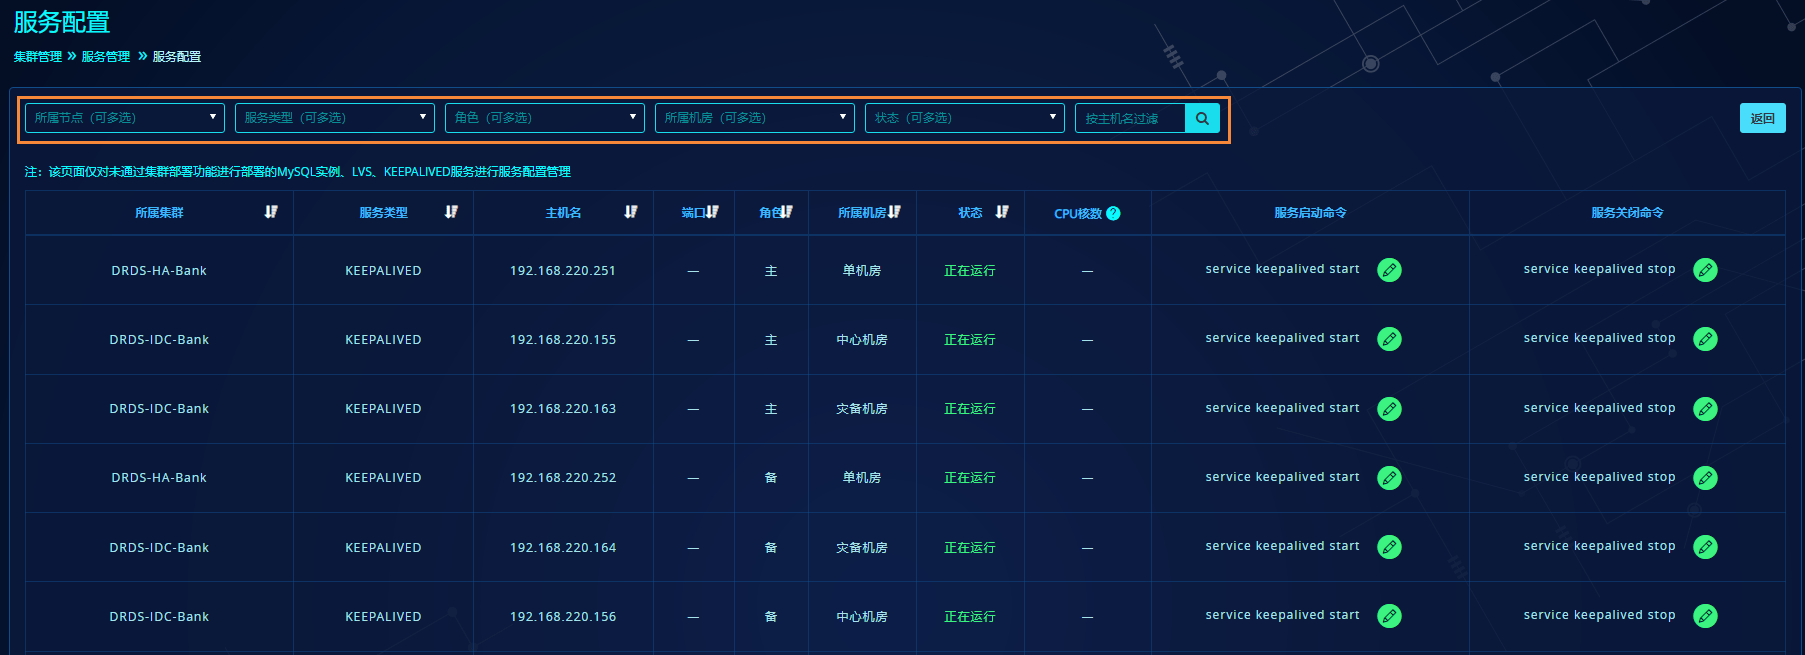Viewport: 1805px width, 655px height.
Task: Sort by 所属机房 column icon
Action: click(894, 212)
